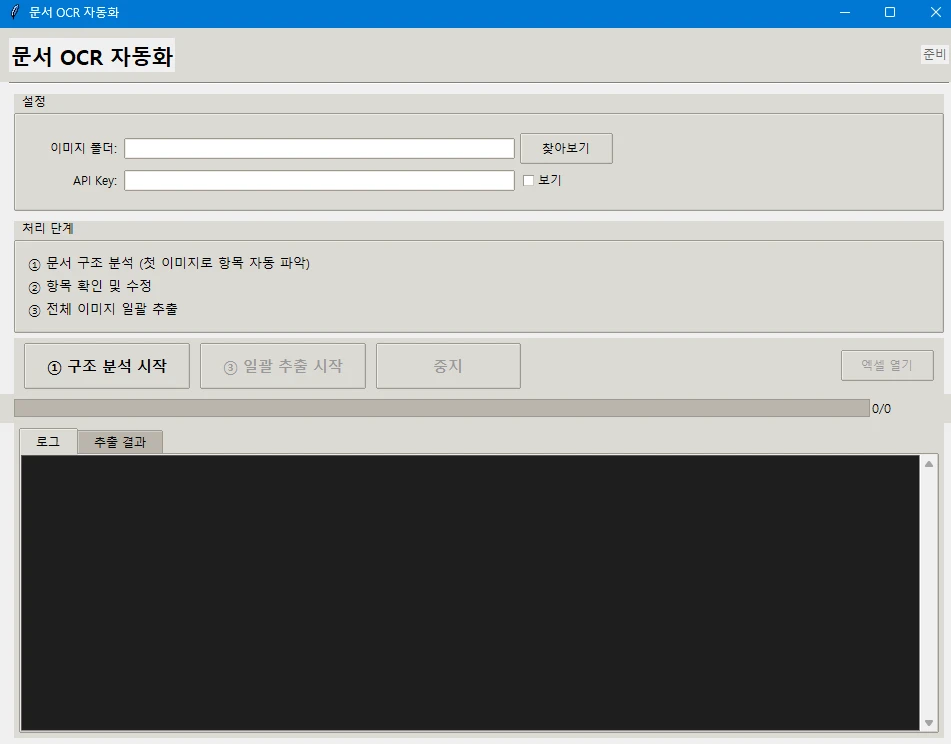Open Excel with the 엑셀 열기 button
Viewport: 951px width, 744px height.
(887, 366)
